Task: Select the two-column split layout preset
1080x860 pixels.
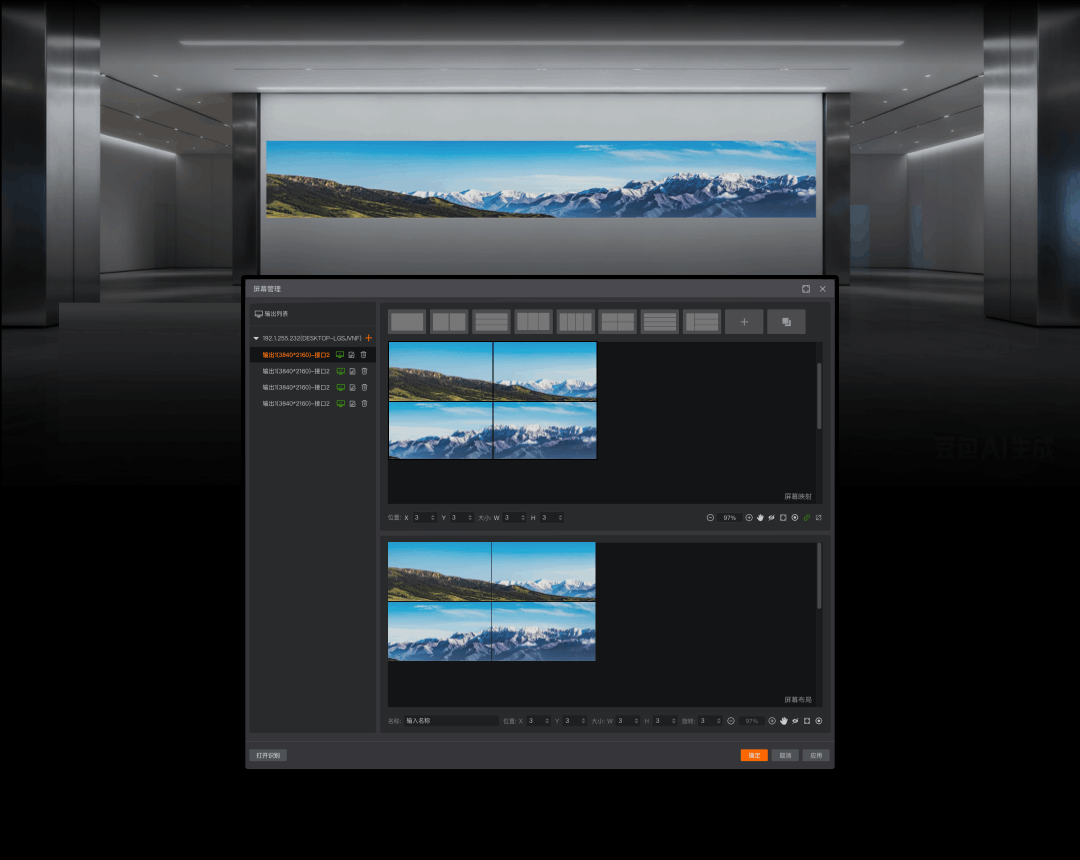Action: click(x=449, y=322)
